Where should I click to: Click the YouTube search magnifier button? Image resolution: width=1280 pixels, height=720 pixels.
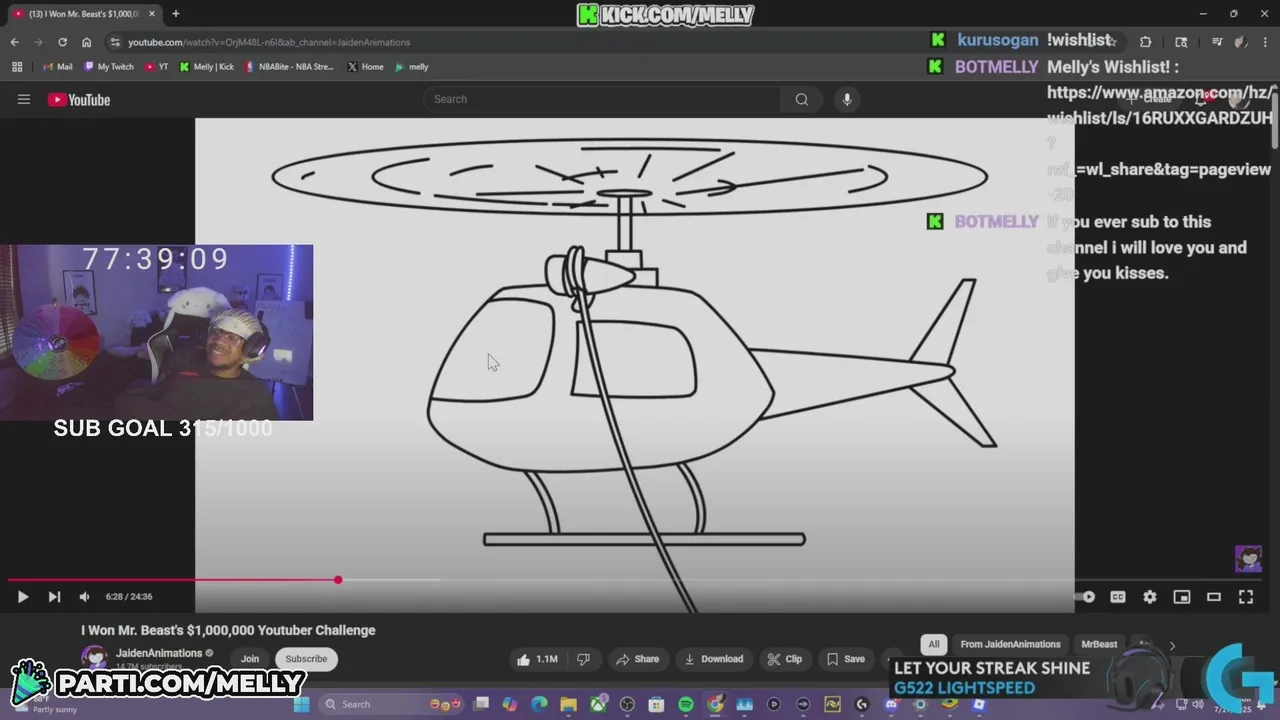(801, 99)
